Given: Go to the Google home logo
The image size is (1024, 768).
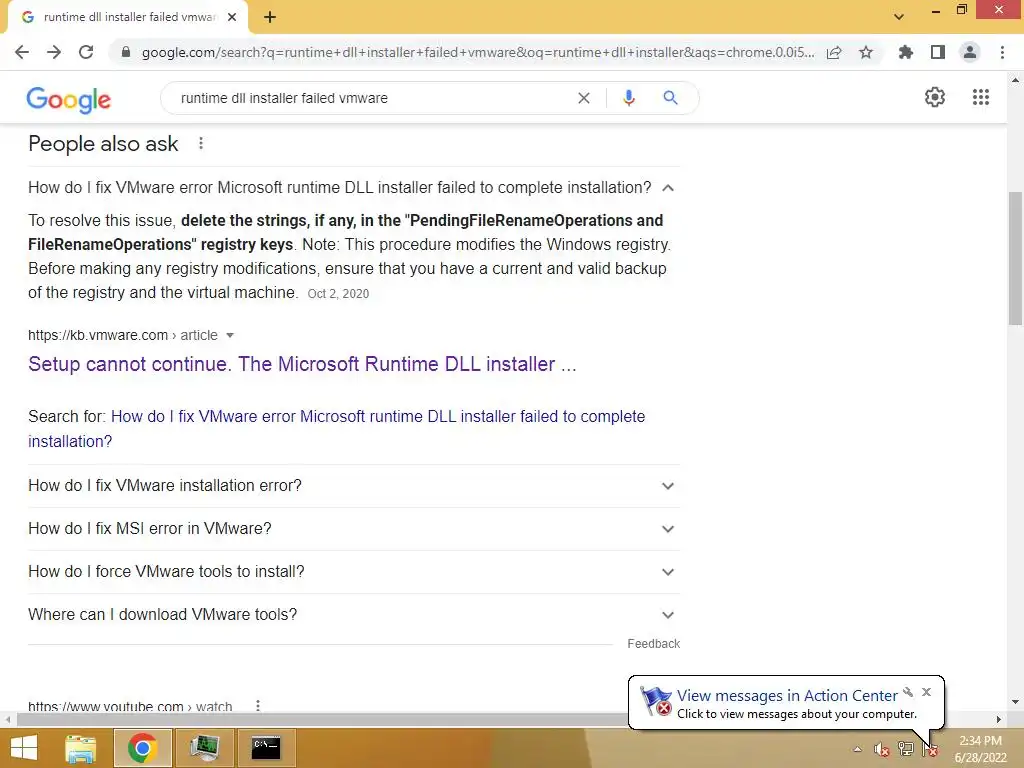Looking at the screenshot, I should pos(69,99).
